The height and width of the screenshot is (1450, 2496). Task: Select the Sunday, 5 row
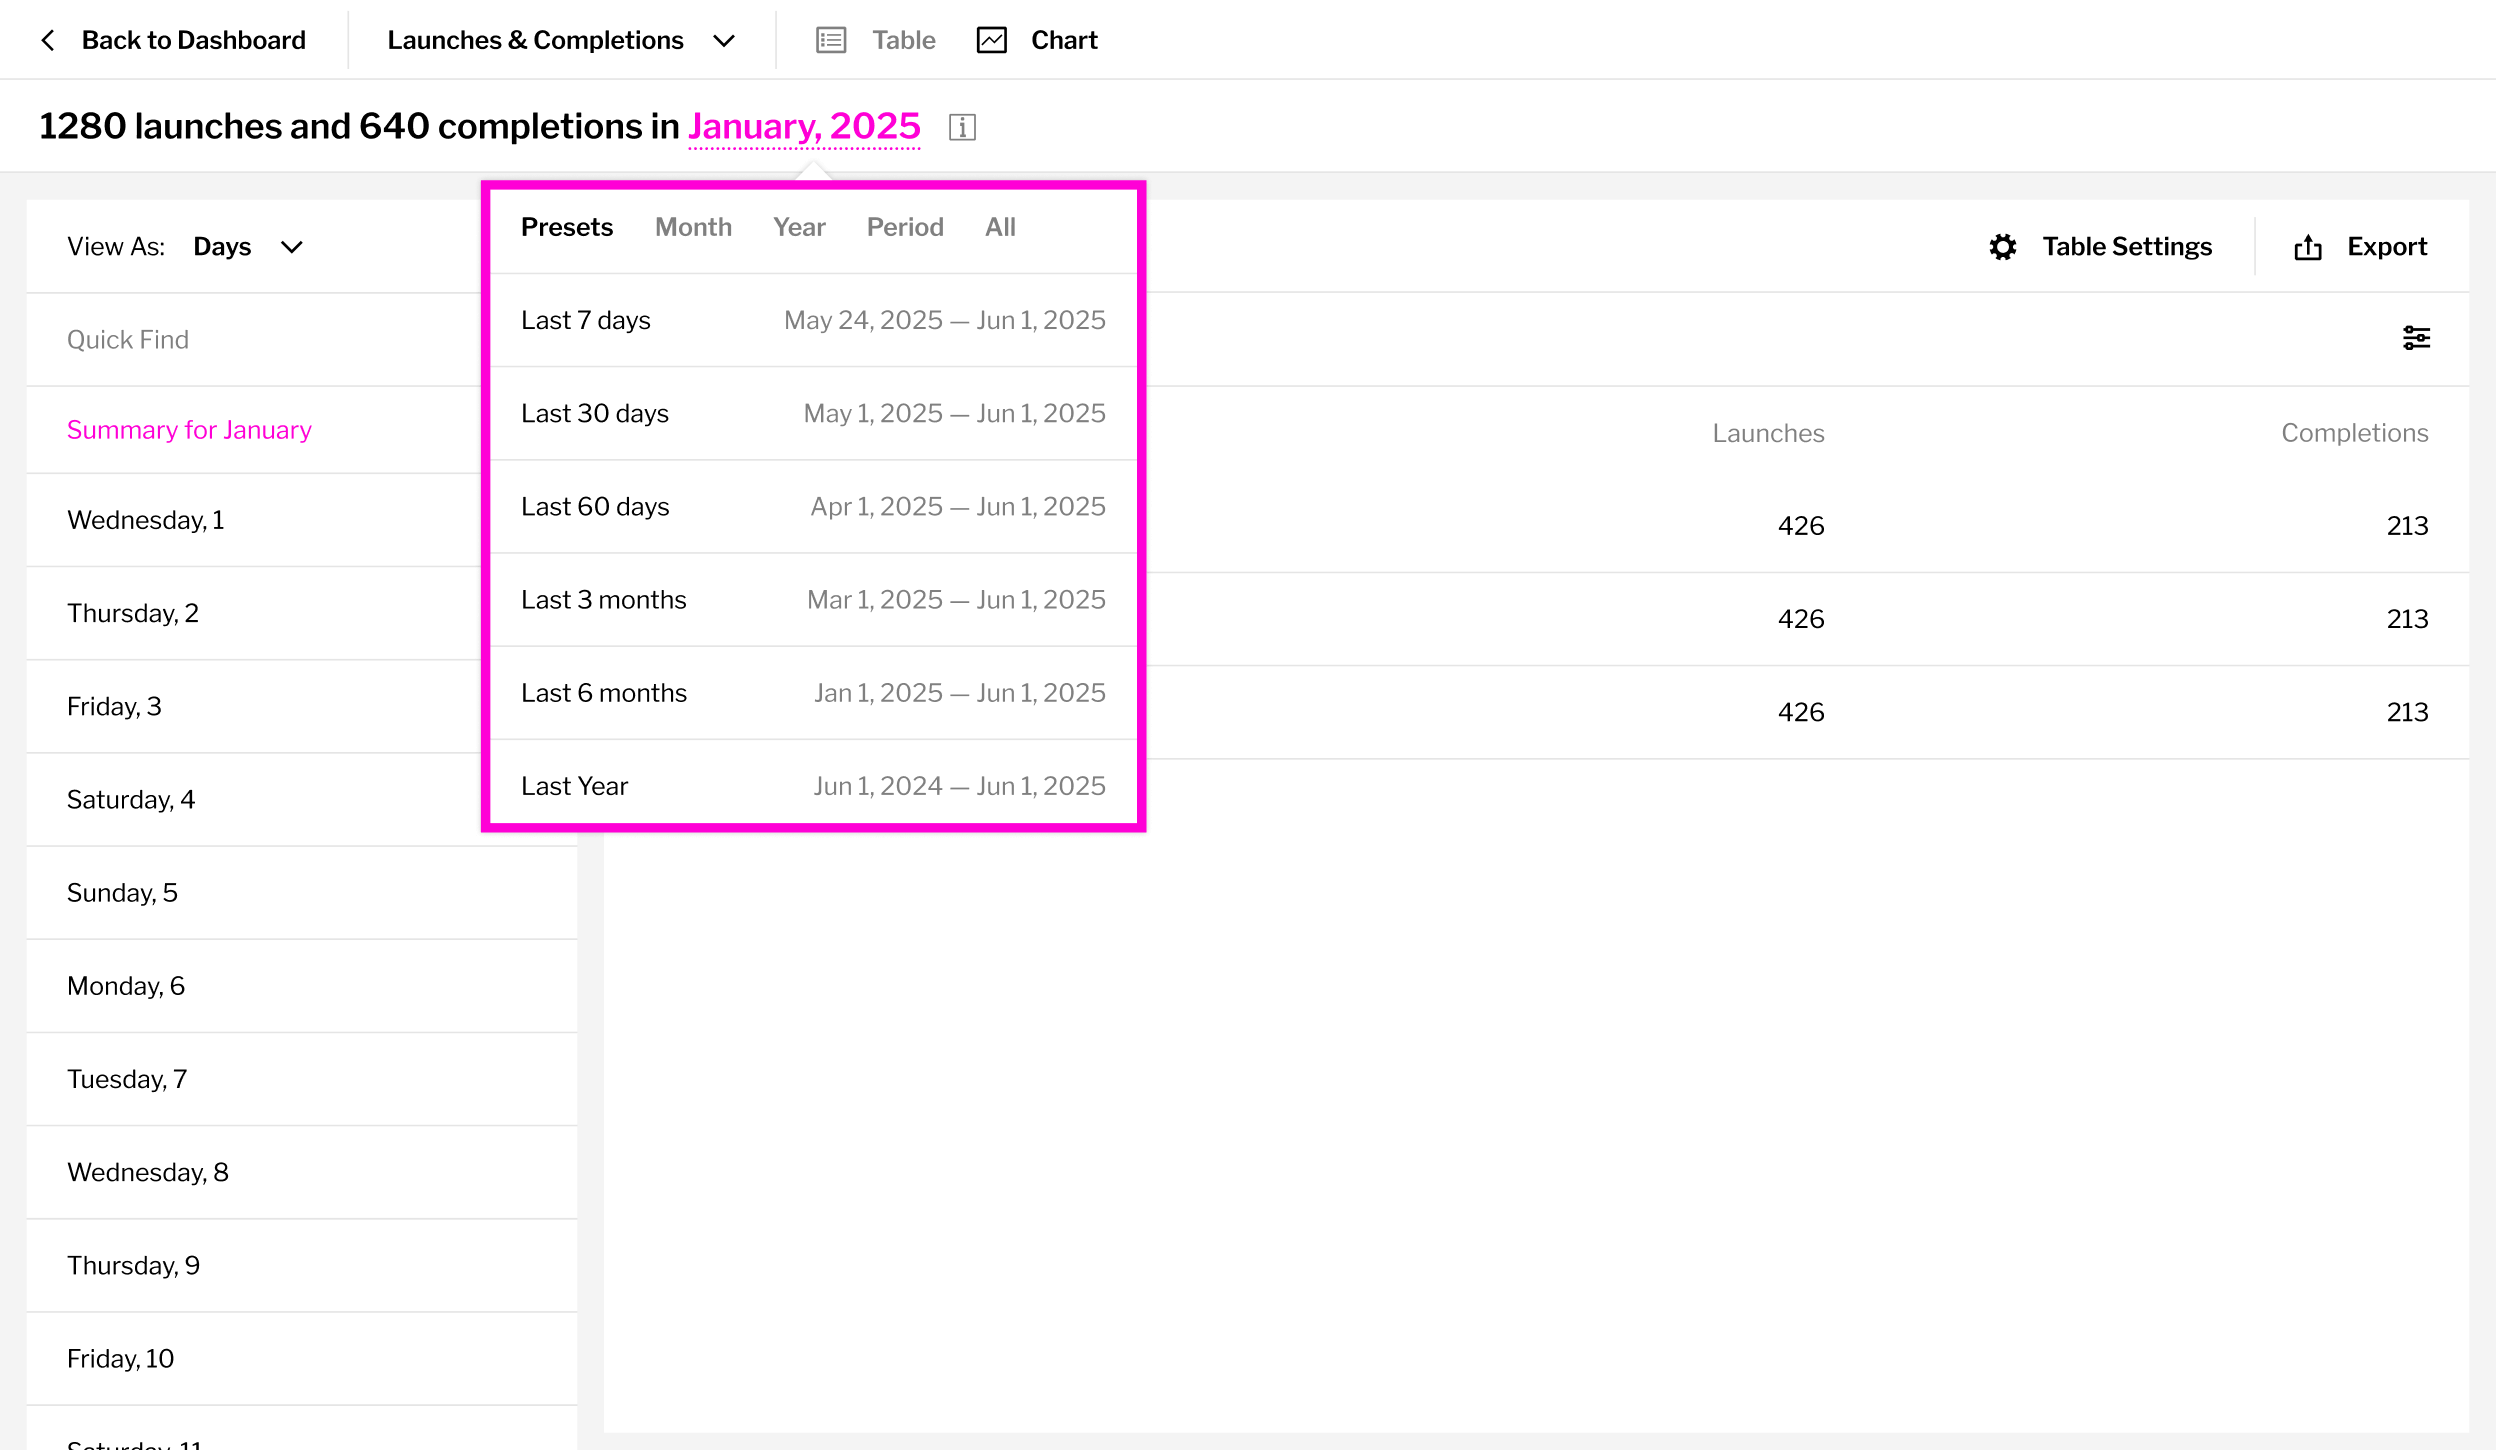point(302,892)
